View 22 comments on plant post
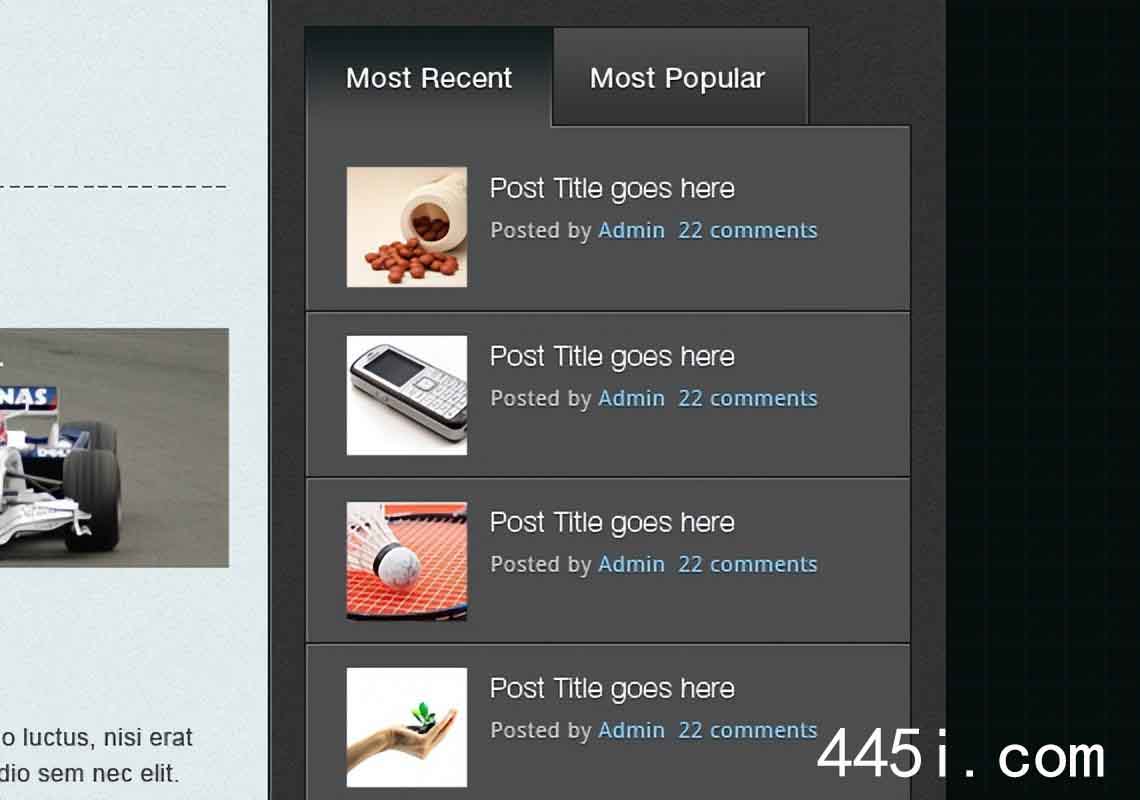The width and height of the screenshot is (1140, 800). 748,730
